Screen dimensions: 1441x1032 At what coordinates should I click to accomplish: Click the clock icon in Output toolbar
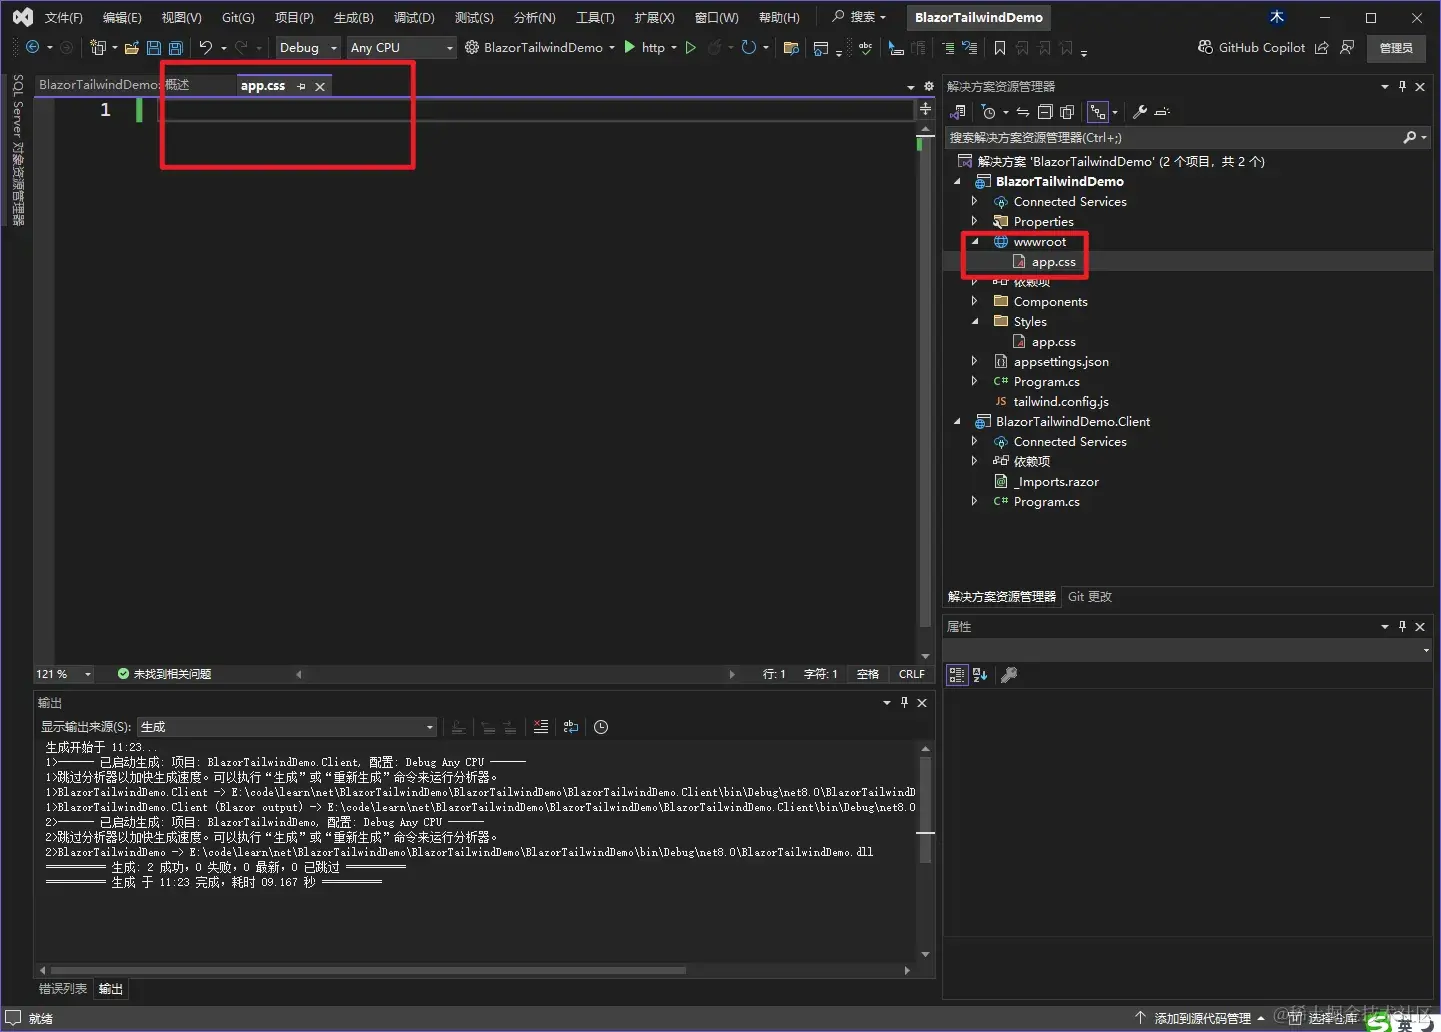click(x=601, y=727)
